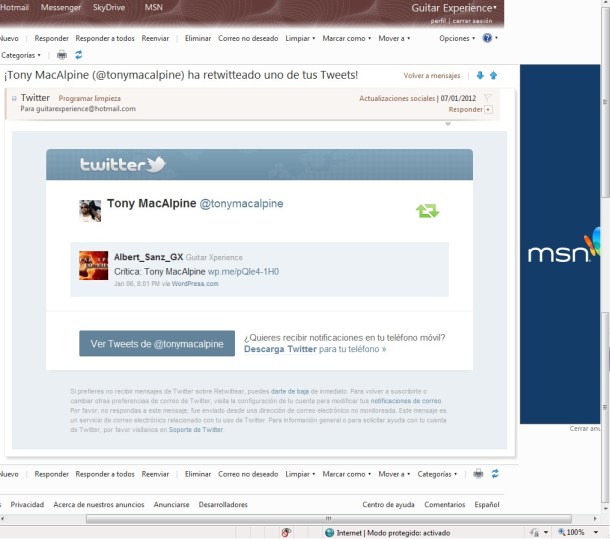Click the help question mark icon
Image resolution: width=610 pixels, height=539 pixels.
[x=487, y=38]
